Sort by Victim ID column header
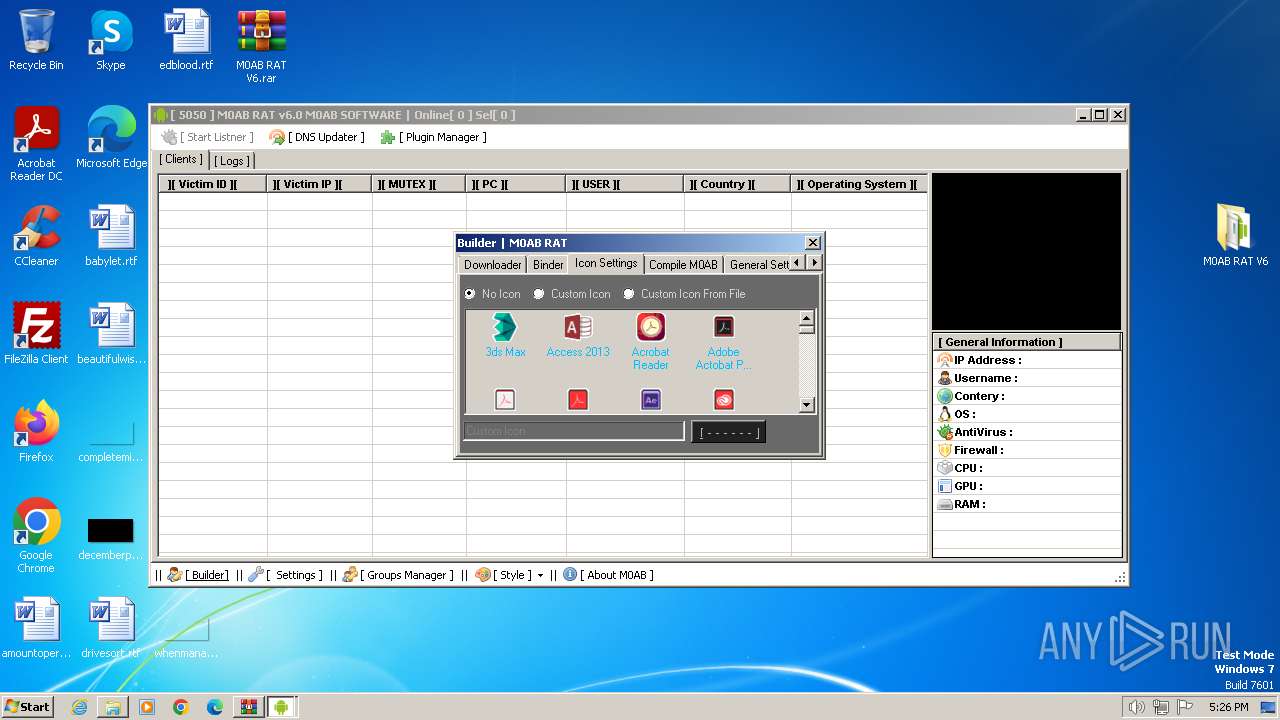 tap(213, 184)
